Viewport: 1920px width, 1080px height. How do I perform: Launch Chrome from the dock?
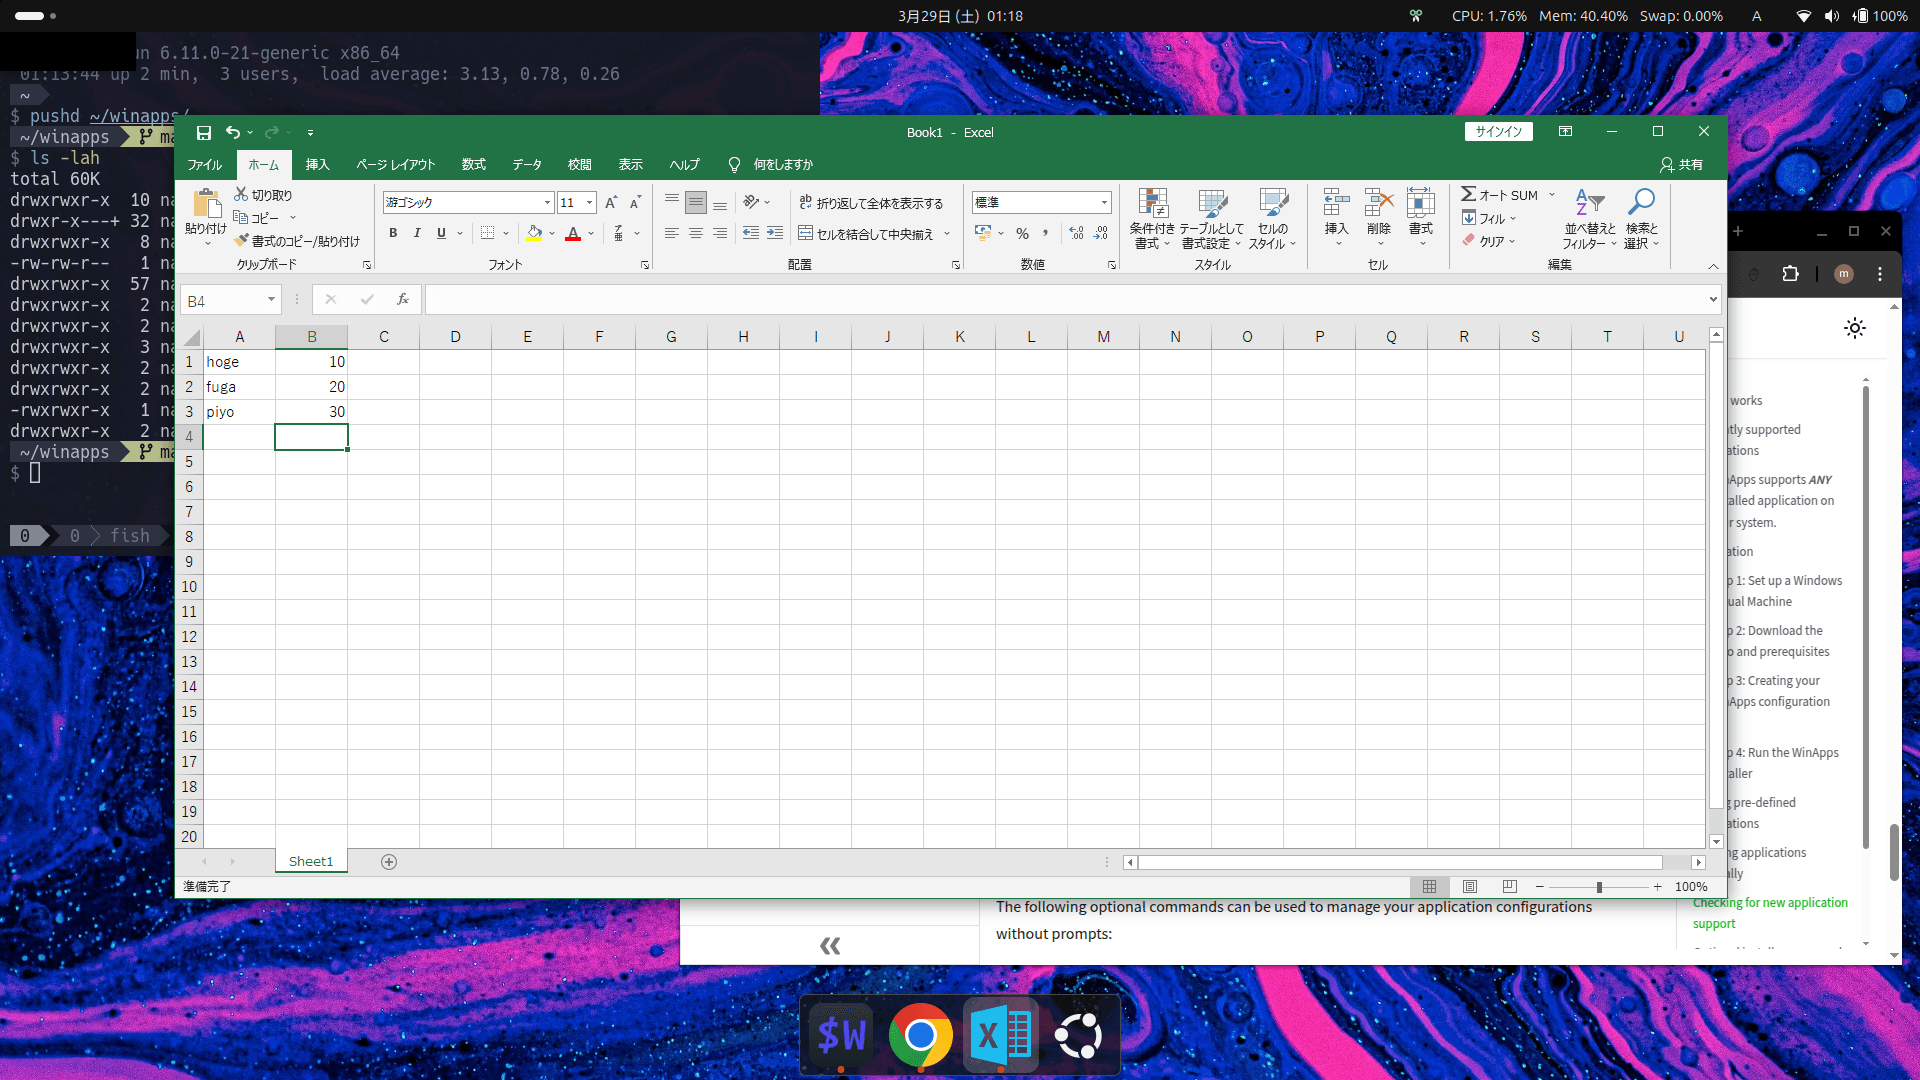[920, 1036]
